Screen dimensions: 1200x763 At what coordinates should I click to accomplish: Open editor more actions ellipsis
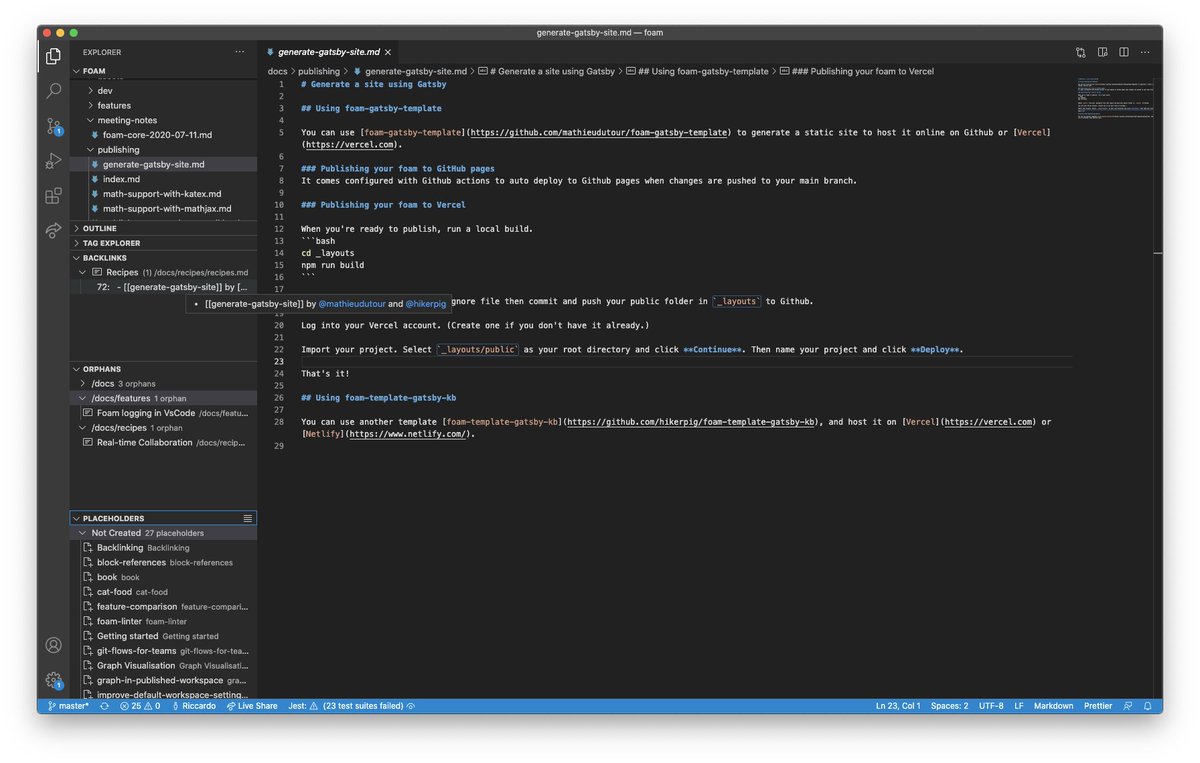(1147, 52)
